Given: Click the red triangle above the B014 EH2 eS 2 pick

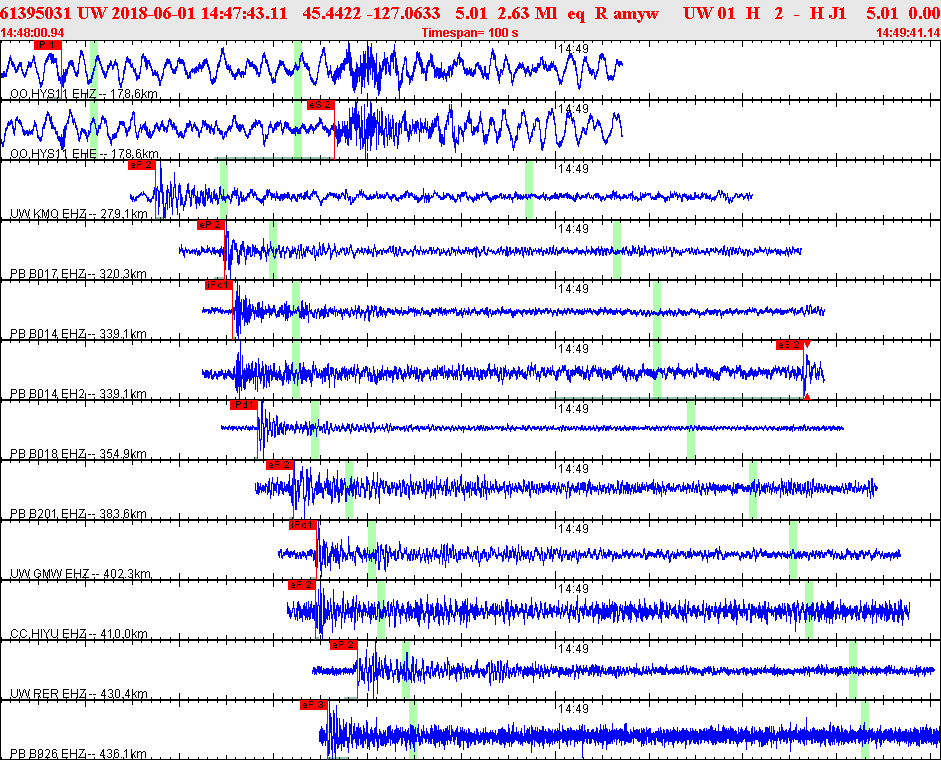Looking at the screenshot, I should coord(807,344).
